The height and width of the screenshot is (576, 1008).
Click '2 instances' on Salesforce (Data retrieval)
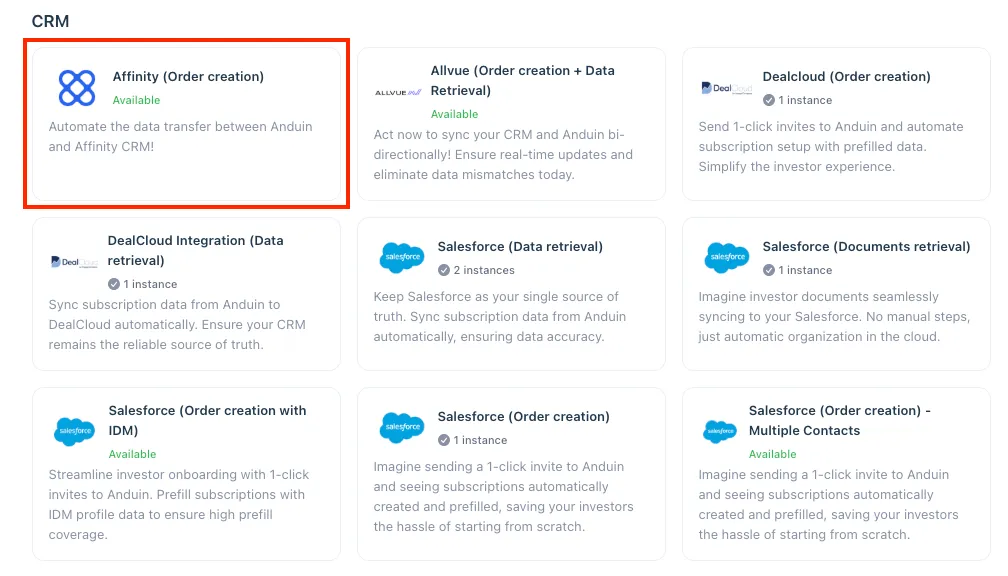(484, 270)
